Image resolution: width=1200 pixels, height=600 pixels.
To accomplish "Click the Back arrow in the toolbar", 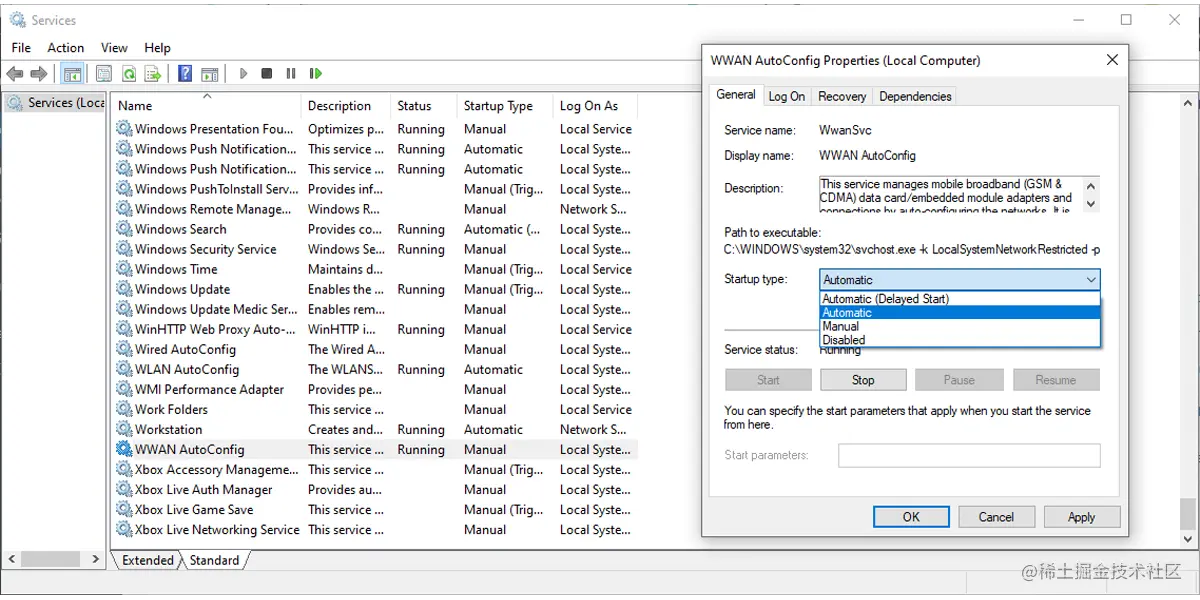I will (x=14, y=73).
